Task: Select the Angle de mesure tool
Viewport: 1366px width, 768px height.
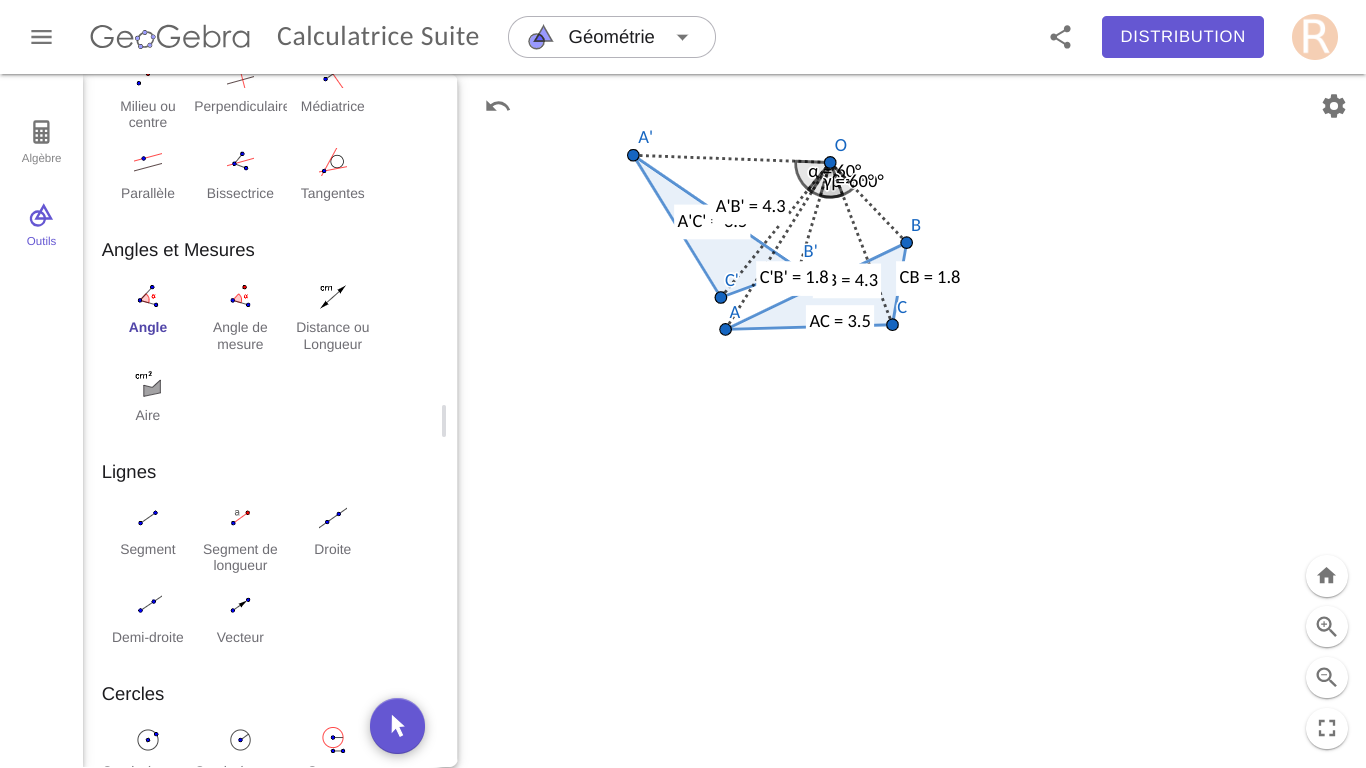Action: click(x=240, y=316)
